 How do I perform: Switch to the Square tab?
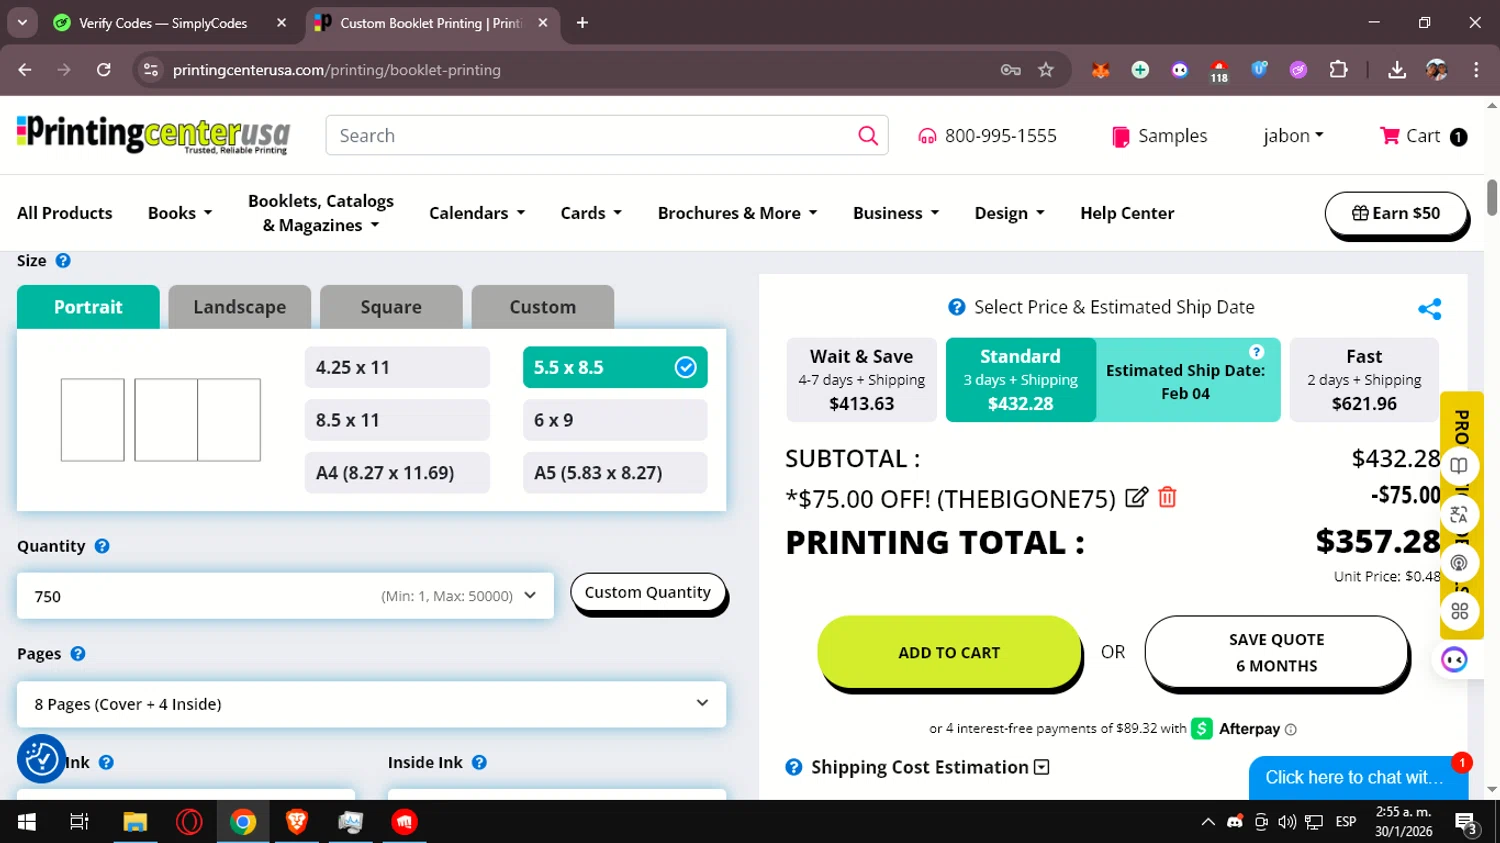391,307
